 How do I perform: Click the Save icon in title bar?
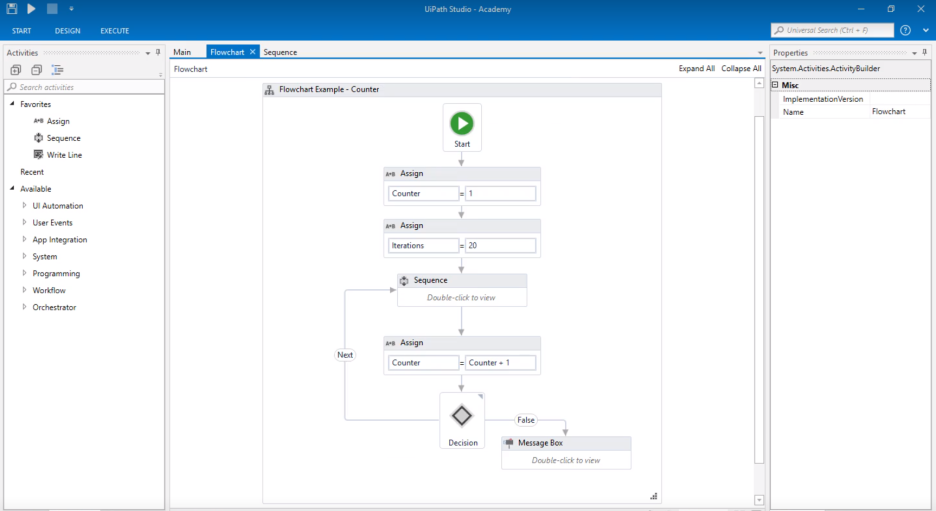pyautogui.click(x=12, y=9)
